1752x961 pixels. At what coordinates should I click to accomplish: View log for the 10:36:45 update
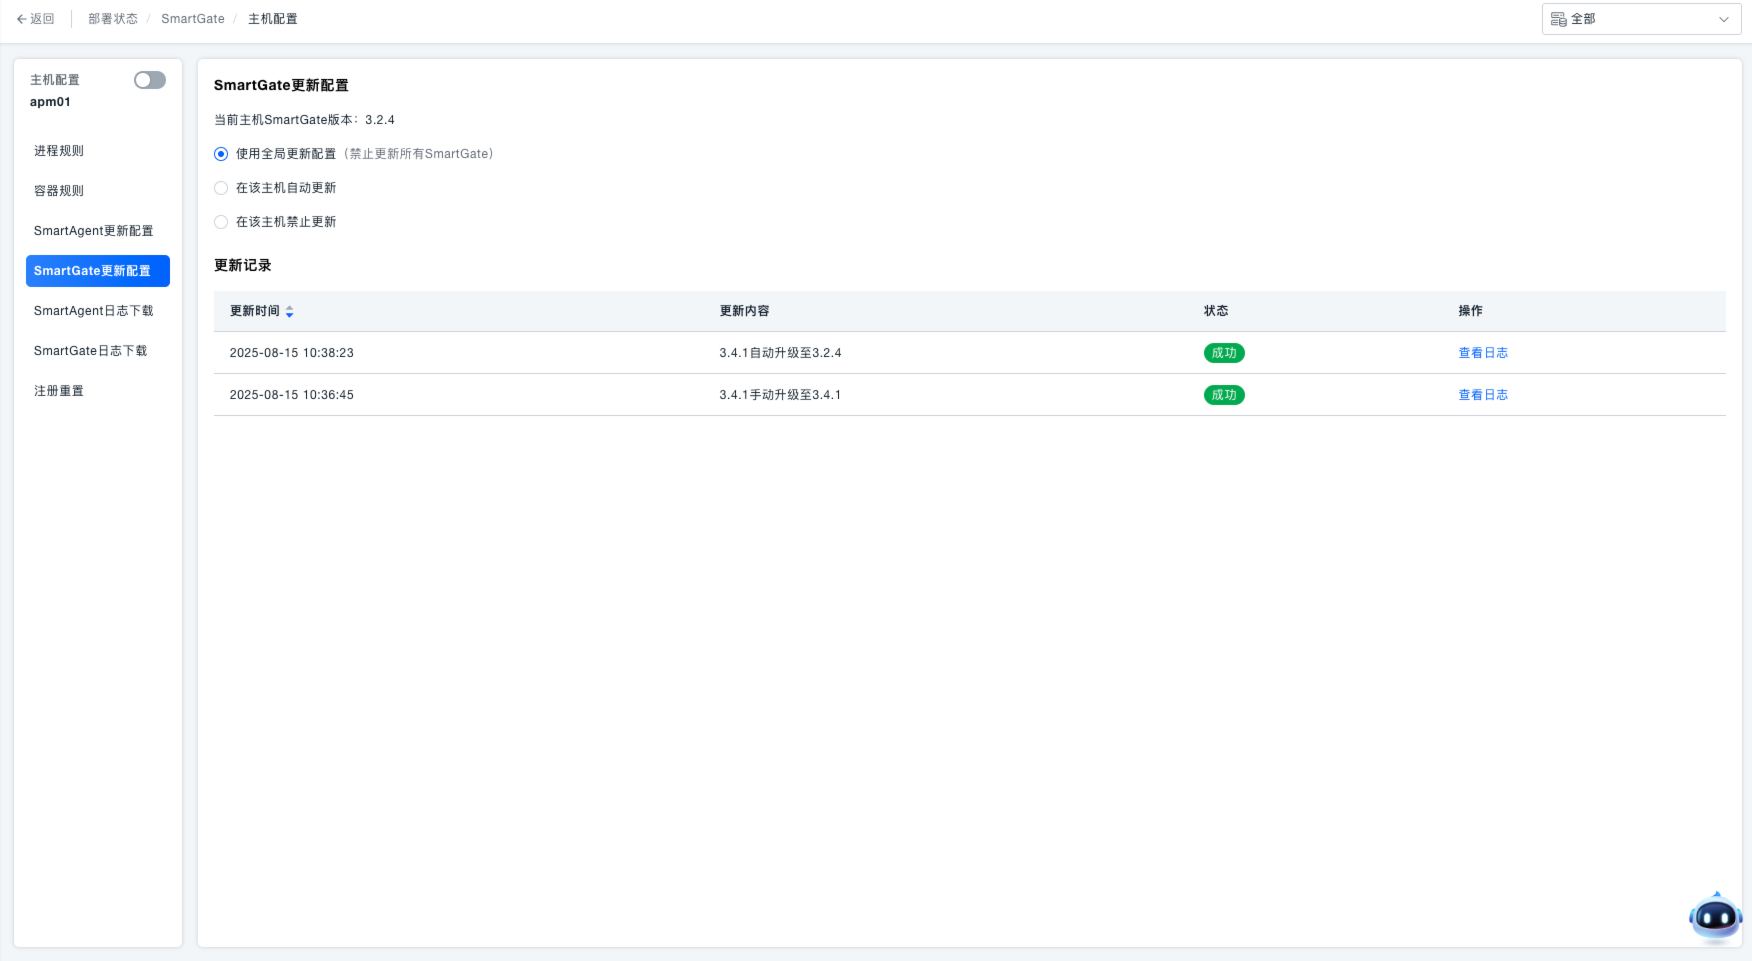point(1482,395)
